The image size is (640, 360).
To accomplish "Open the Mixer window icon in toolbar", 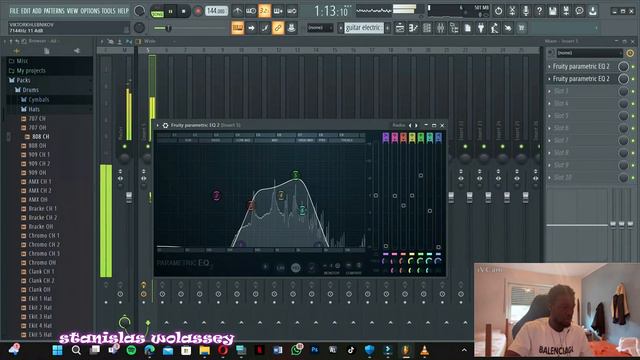I will (x=441, y=28).
